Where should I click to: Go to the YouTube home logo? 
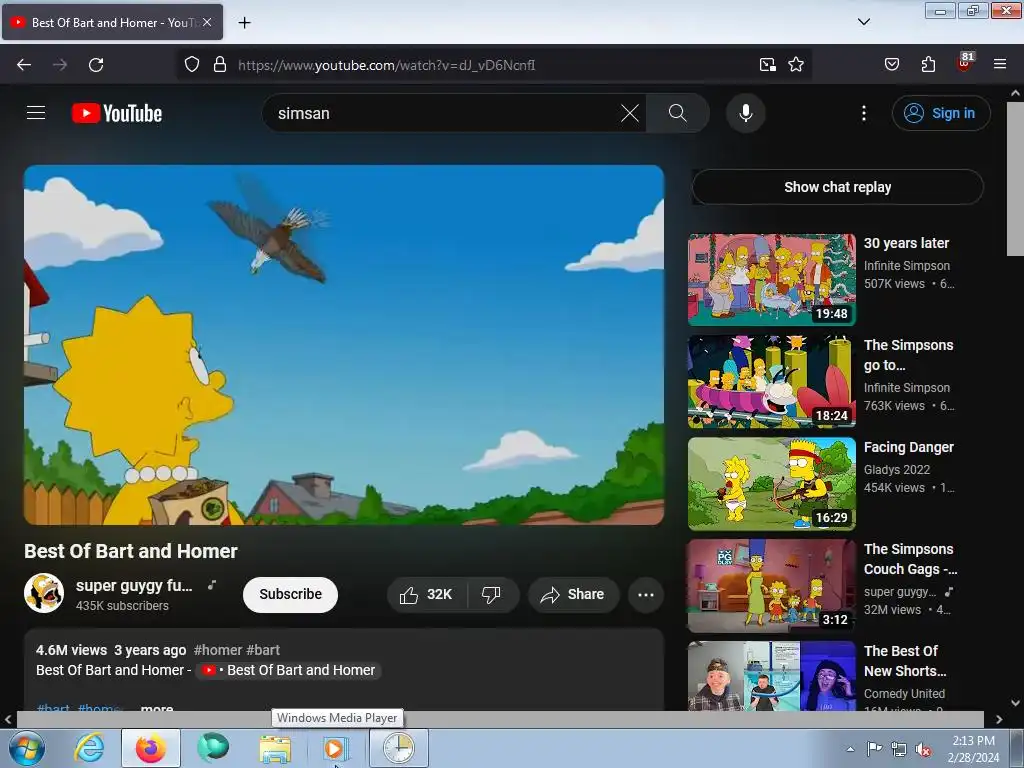[117, 113]
